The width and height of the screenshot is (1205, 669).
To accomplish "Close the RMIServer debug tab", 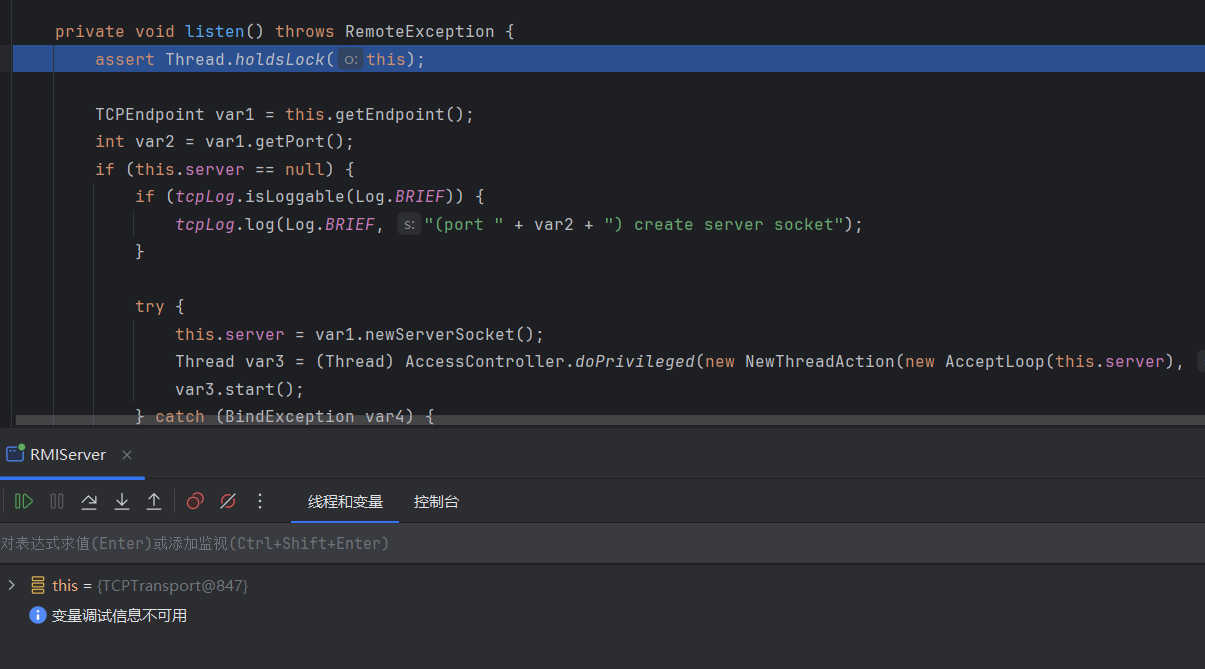I will coord(127,455).
